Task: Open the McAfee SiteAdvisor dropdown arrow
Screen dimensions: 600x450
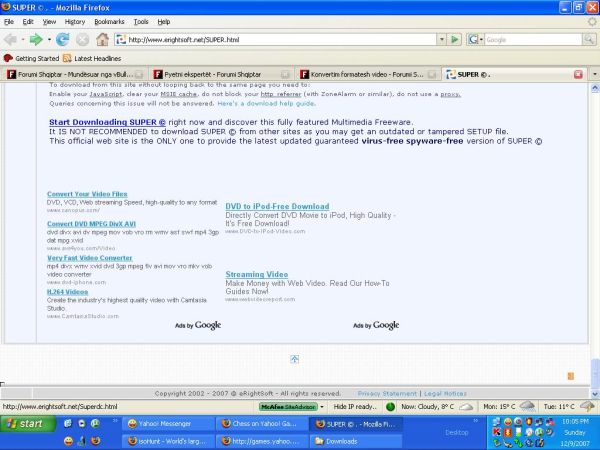Action: coord(322,406)
